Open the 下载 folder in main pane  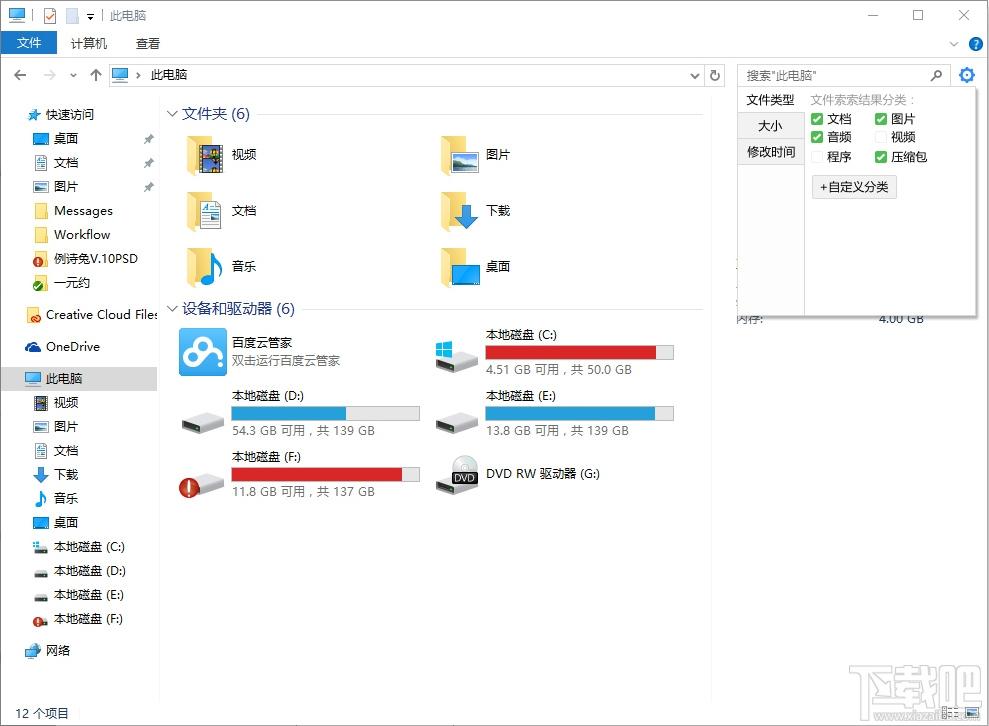460,211
